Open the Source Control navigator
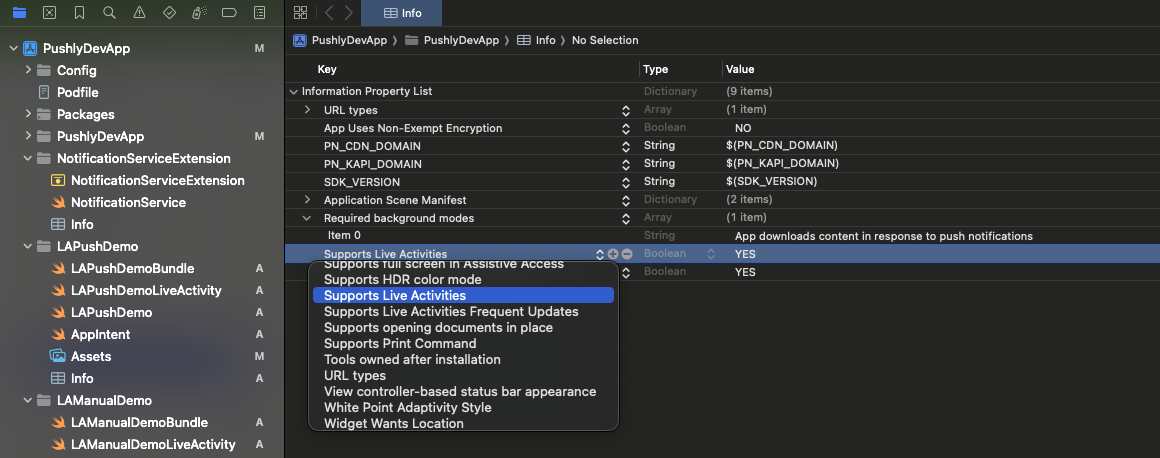Screen dimensions: 1160x458 coord(50,13)
